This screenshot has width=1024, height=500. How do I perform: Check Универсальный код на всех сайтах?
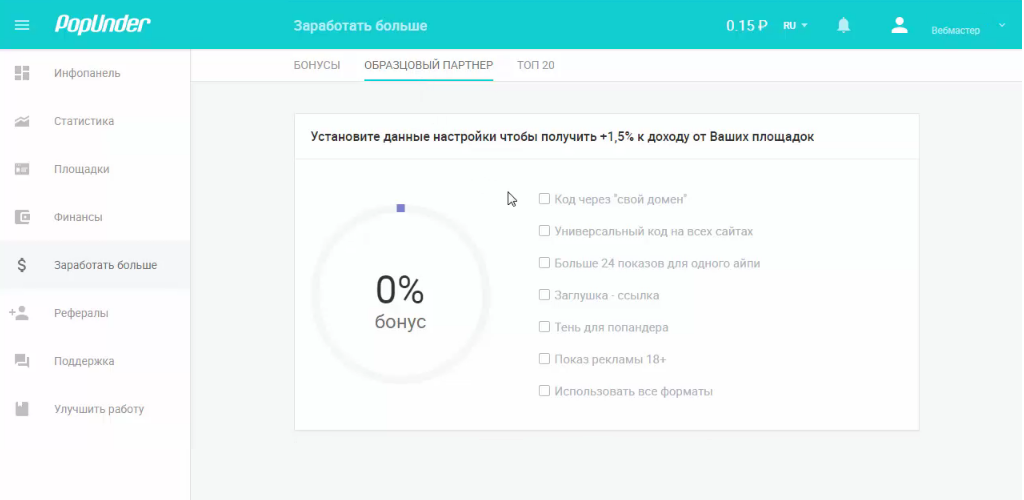click(x=545, y=231)
